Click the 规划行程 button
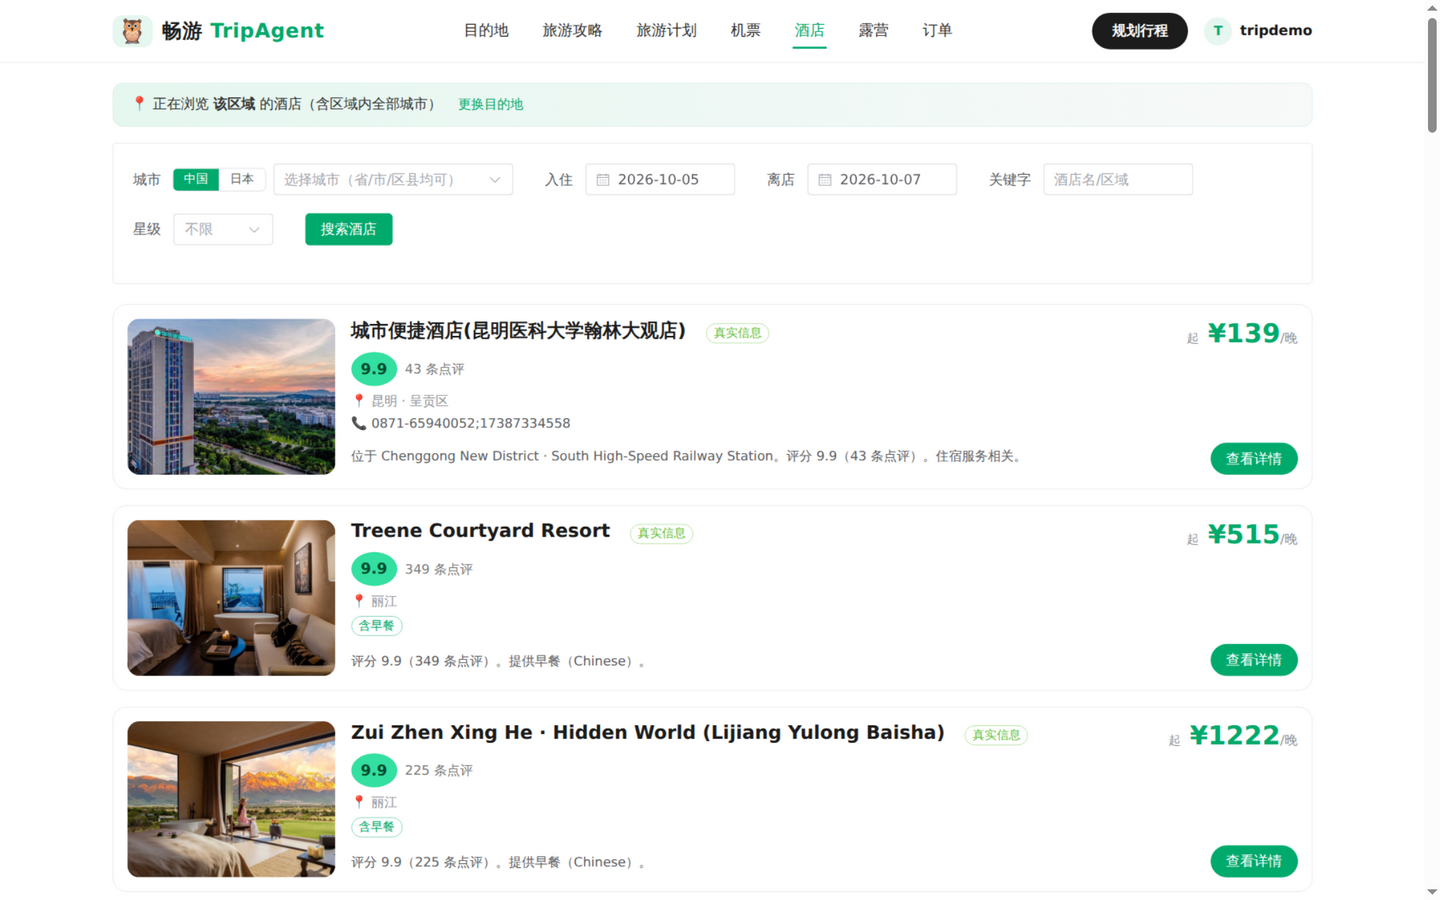This screenshot has height=900, width=1440. click(1139, 31)
